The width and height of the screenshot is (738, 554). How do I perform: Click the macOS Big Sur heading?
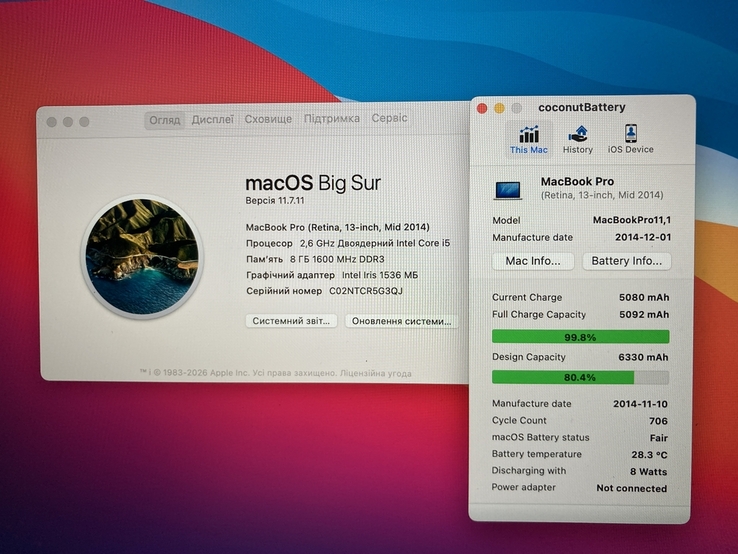tap(313, 183)
